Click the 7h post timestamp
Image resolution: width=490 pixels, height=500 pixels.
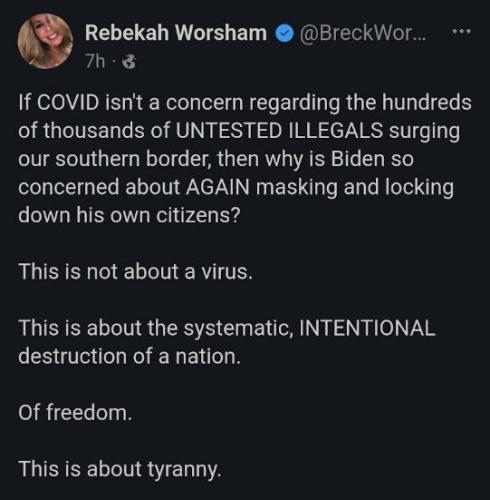(95, 62)
